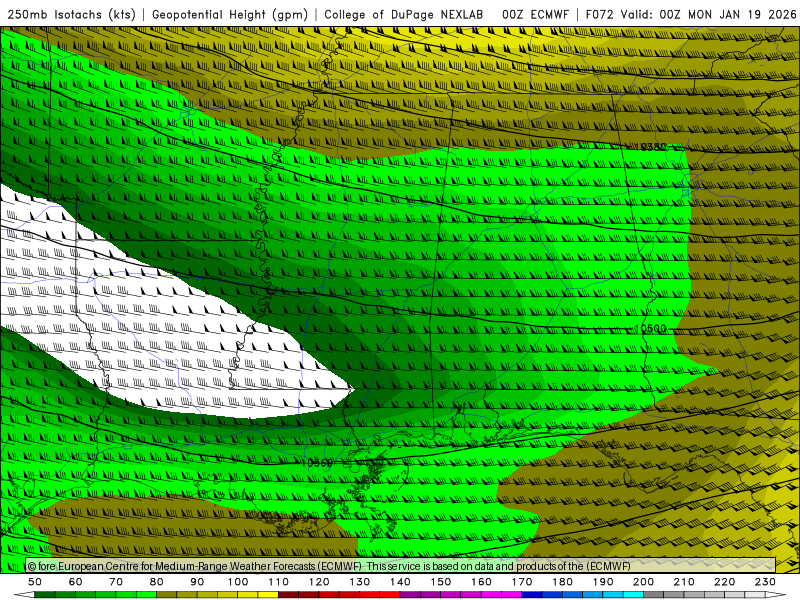This screenshot has width=800, height=600.
Task: Click the "Valid: 00Z MON JAN 19 2026" text
Action: 709,14
